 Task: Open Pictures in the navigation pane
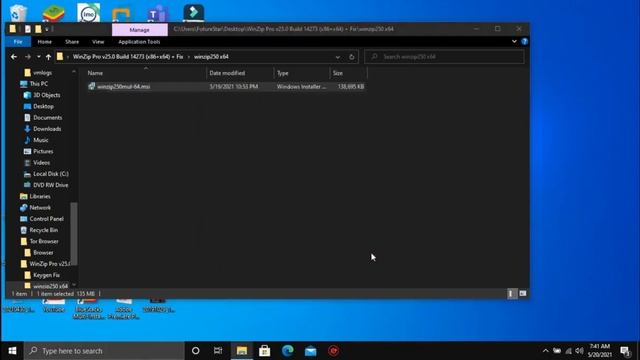click(43, 151)
